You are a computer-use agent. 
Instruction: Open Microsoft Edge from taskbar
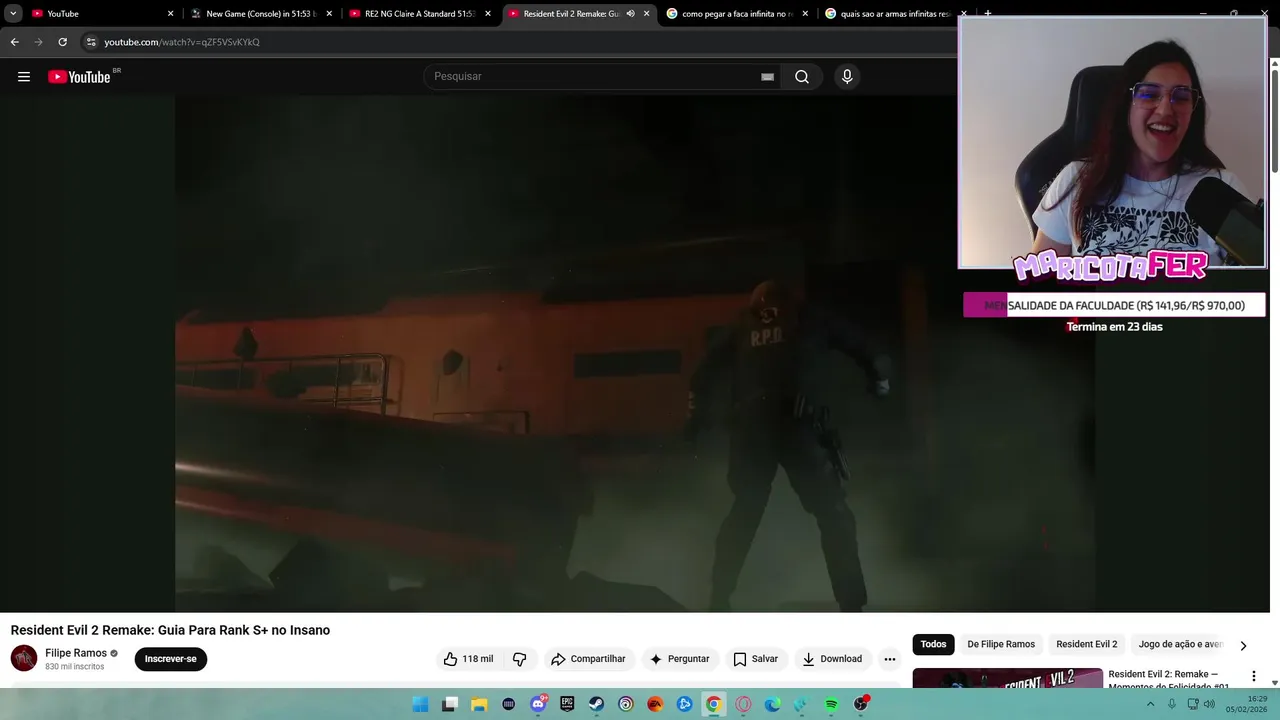tap(772, 704)
